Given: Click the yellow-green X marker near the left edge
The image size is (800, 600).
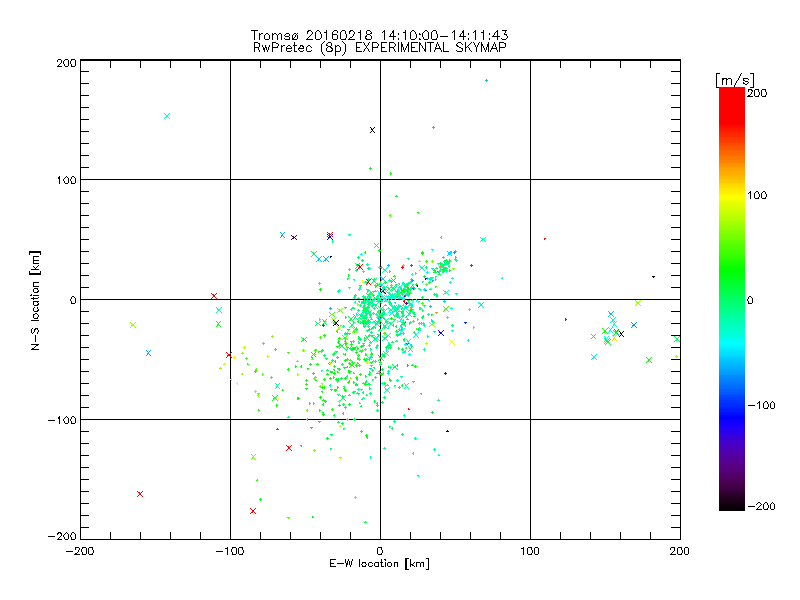Looking at the screenshot, I should pos(133,325).
